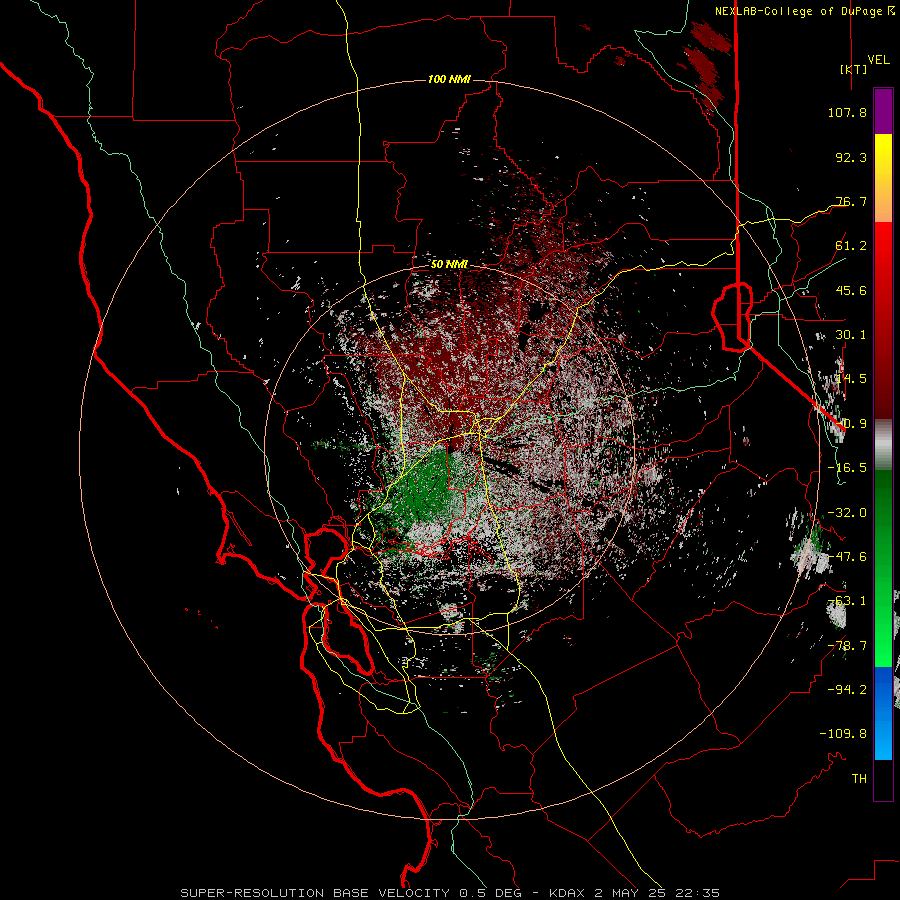
Task: Click the TH legend label
Action: coord(859,779)
